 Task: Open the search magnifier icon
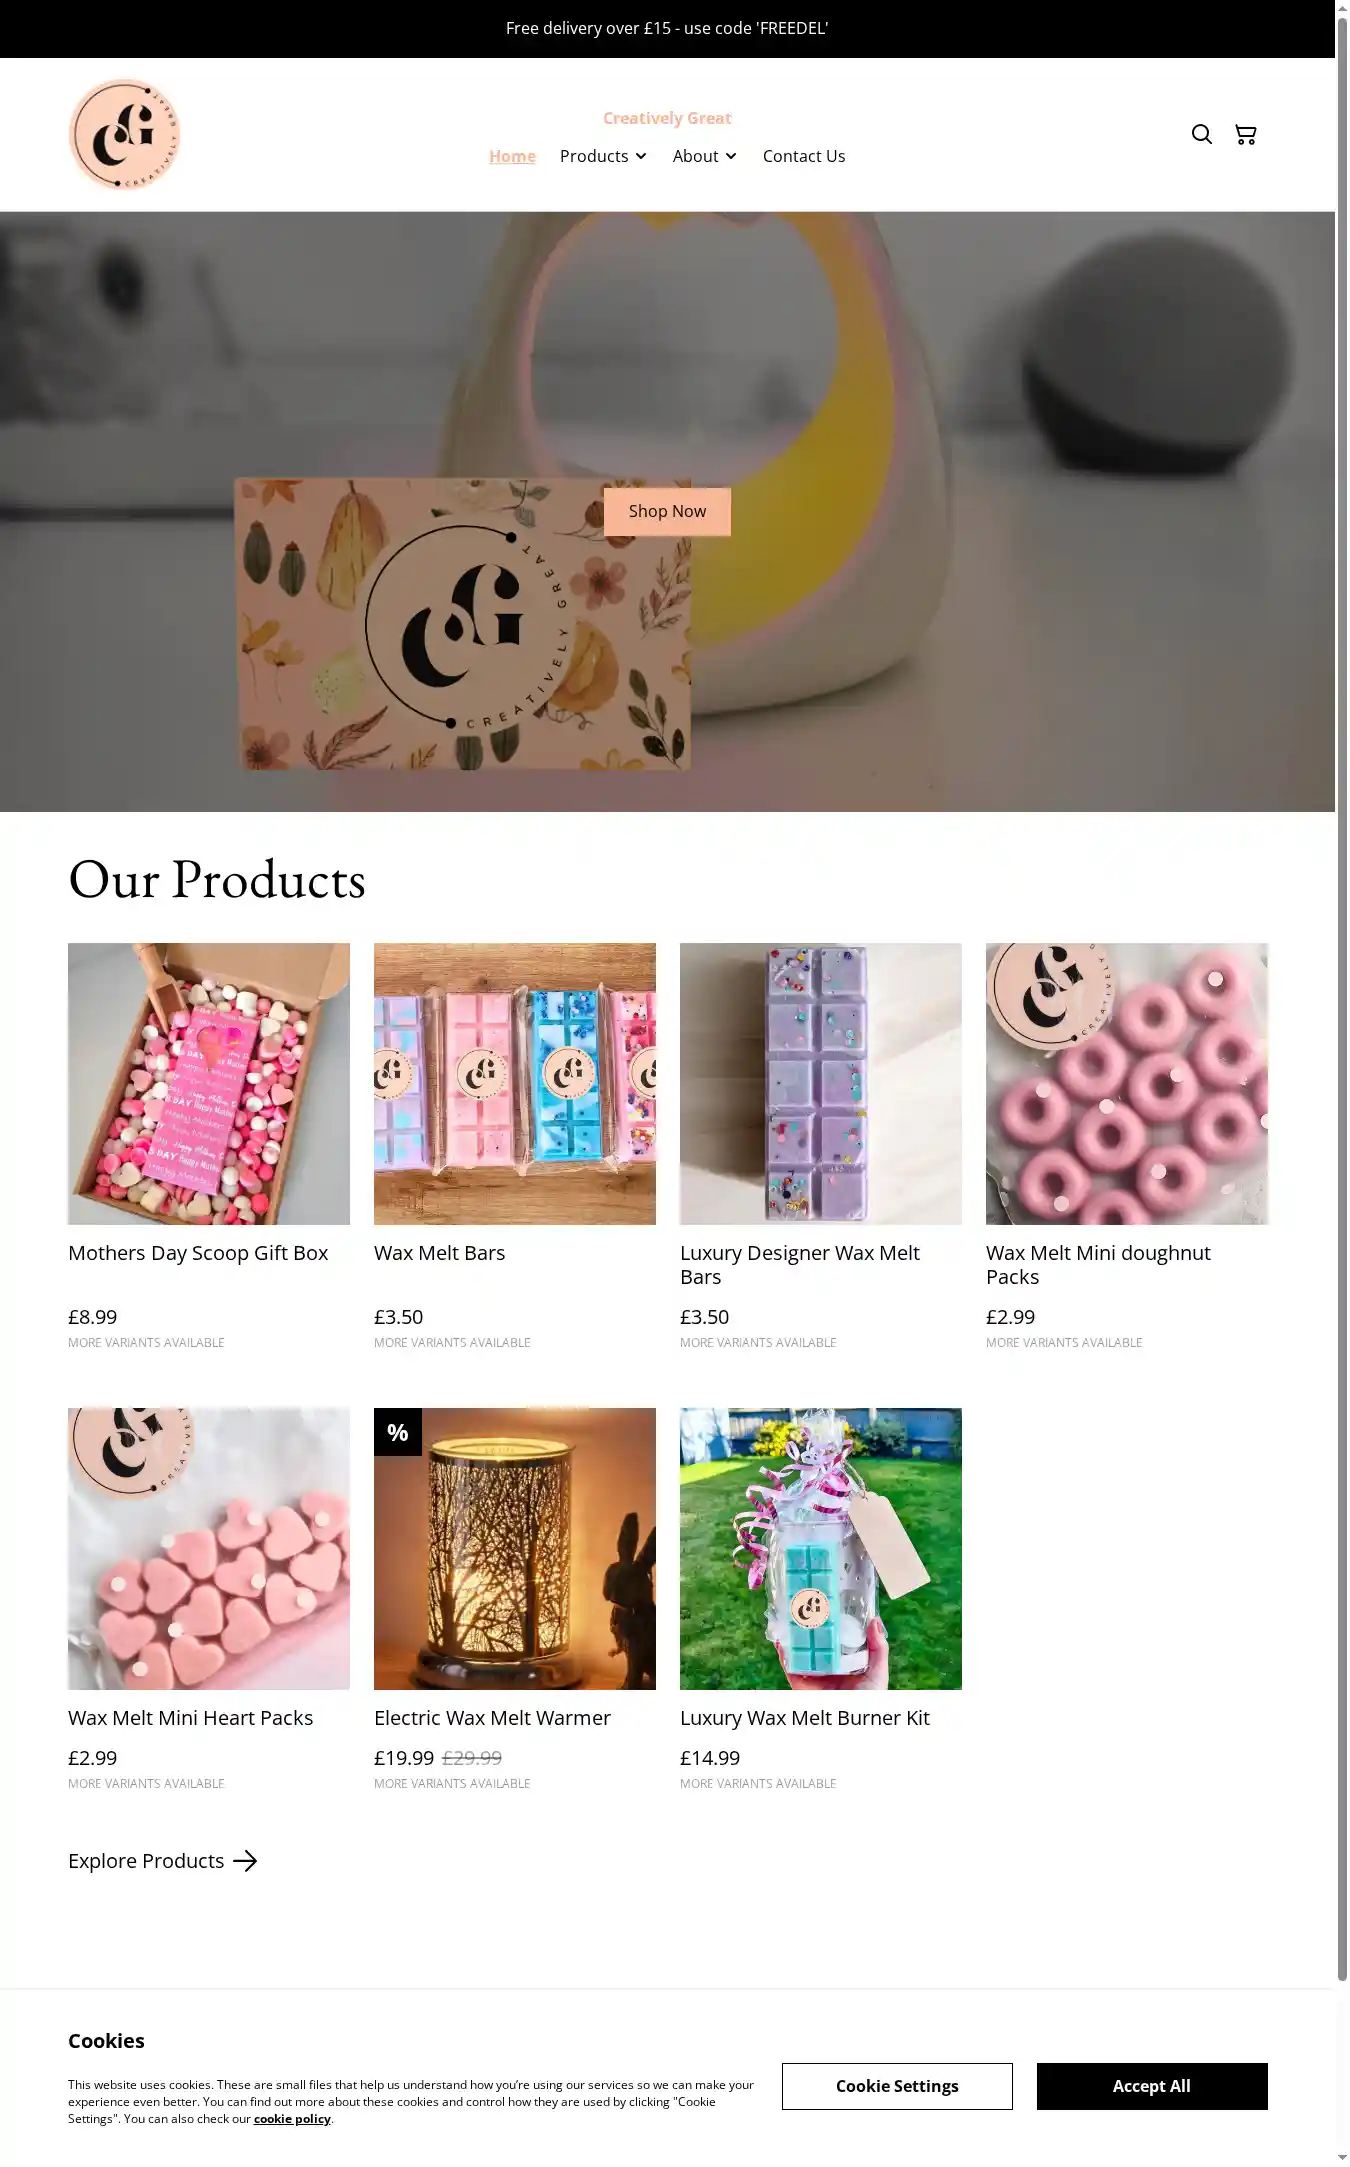coord(1201,134)
